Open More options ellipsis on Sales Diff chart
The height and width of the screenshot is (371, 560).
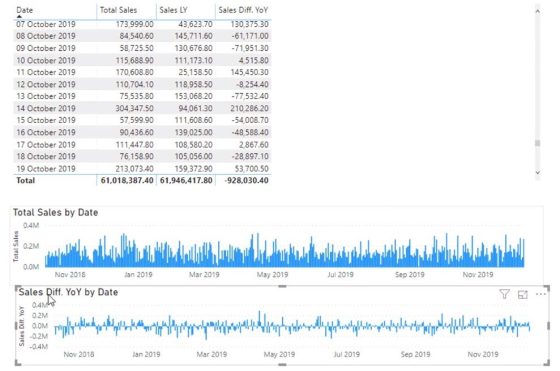click(541, 294)
